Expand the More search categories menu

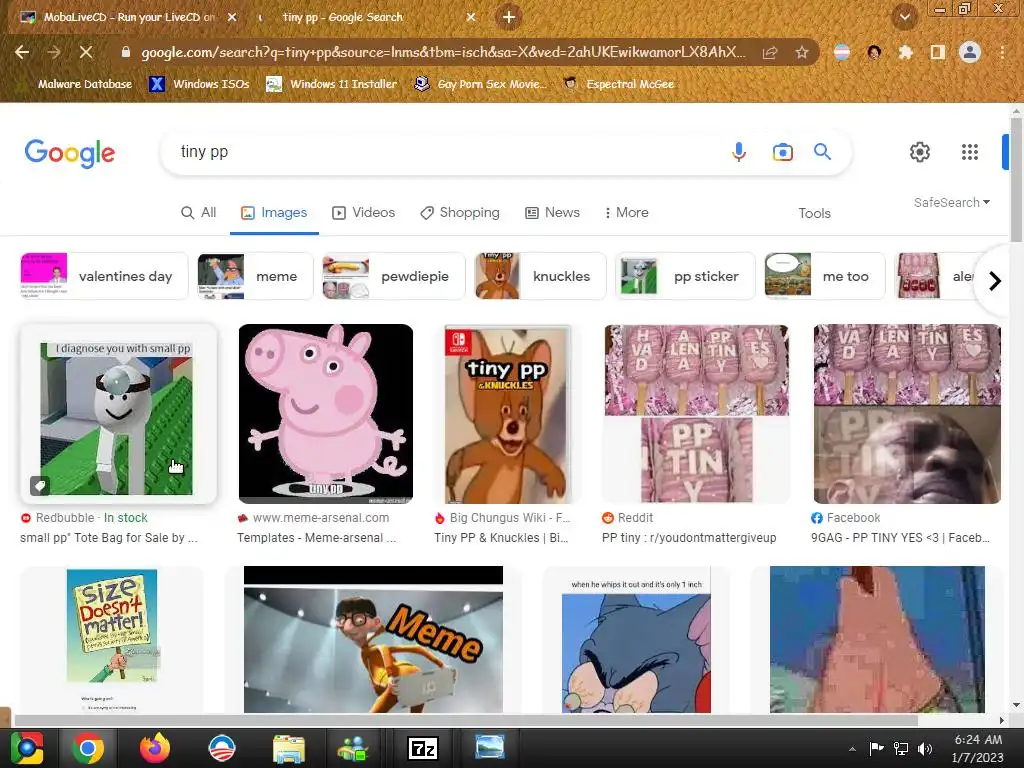(626, 212)
